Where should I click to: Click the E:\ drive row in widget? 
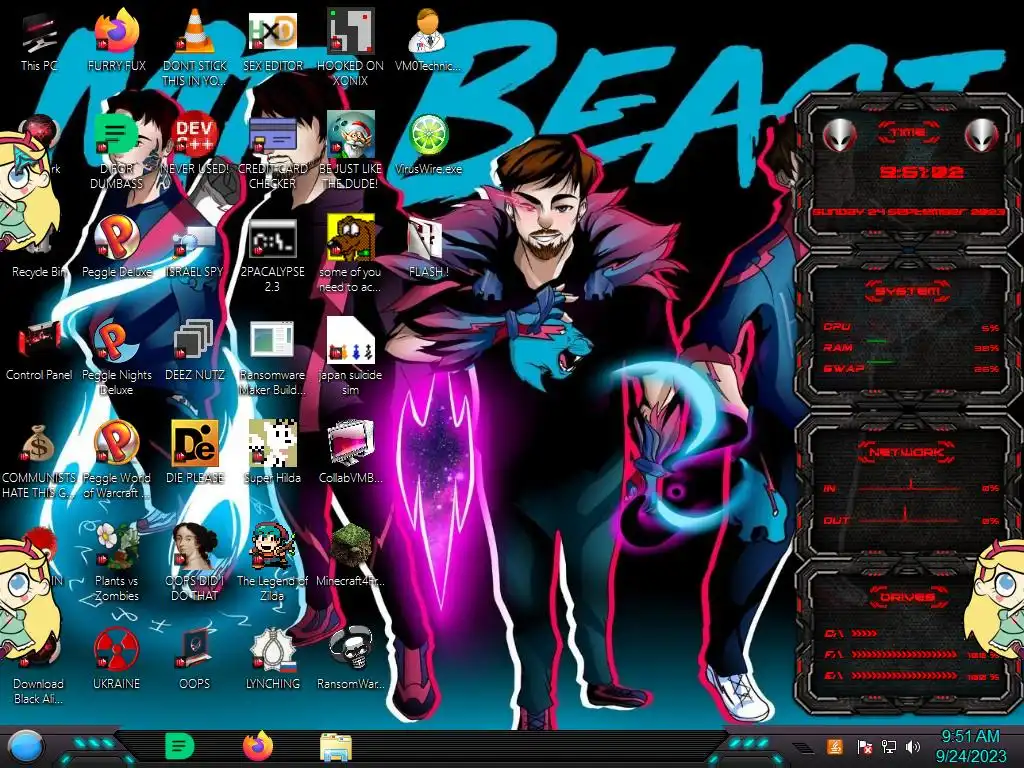click(912, 675)
